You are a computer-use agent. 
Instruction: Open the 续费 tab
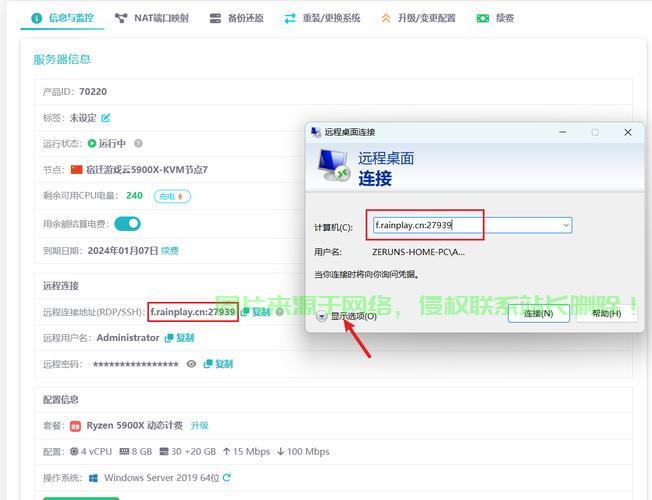pyautogui.click(x=495, y=18)
